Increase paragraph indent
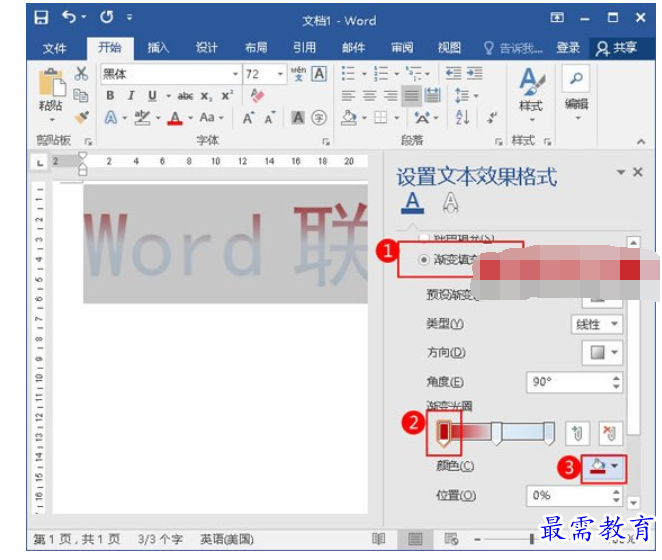Image resolution: width=662 pixels, height=560 pixels. [475, 73]
